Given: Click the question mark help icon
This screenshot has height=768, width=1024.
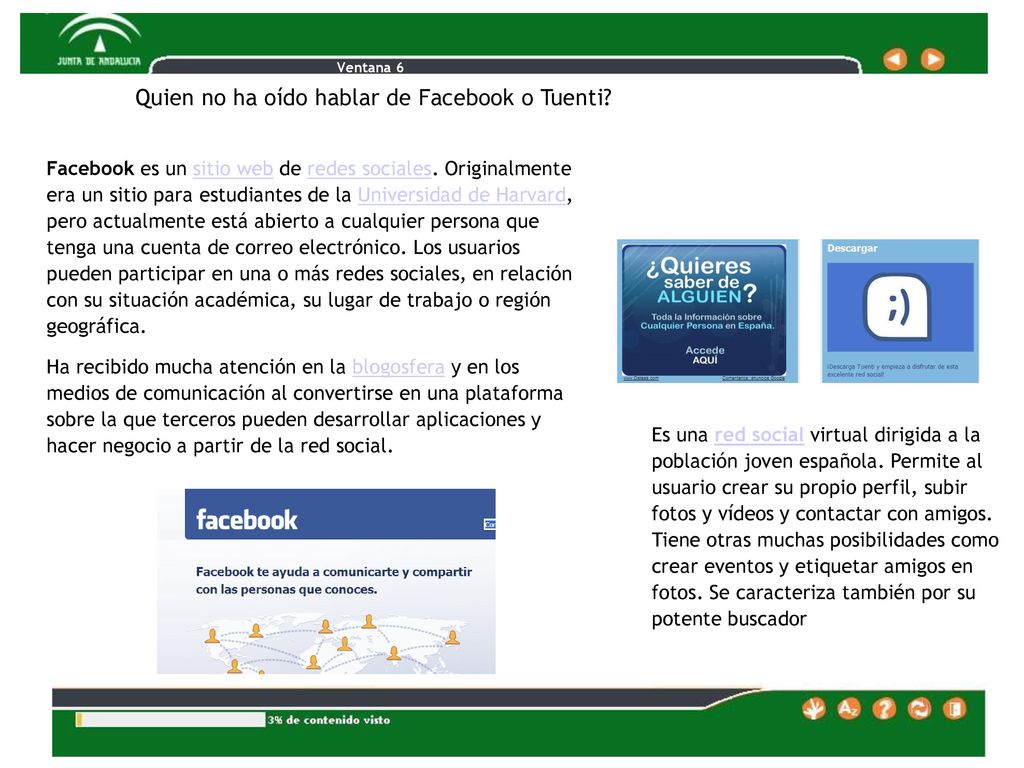Looking at the screenshot, I should 884,709.
